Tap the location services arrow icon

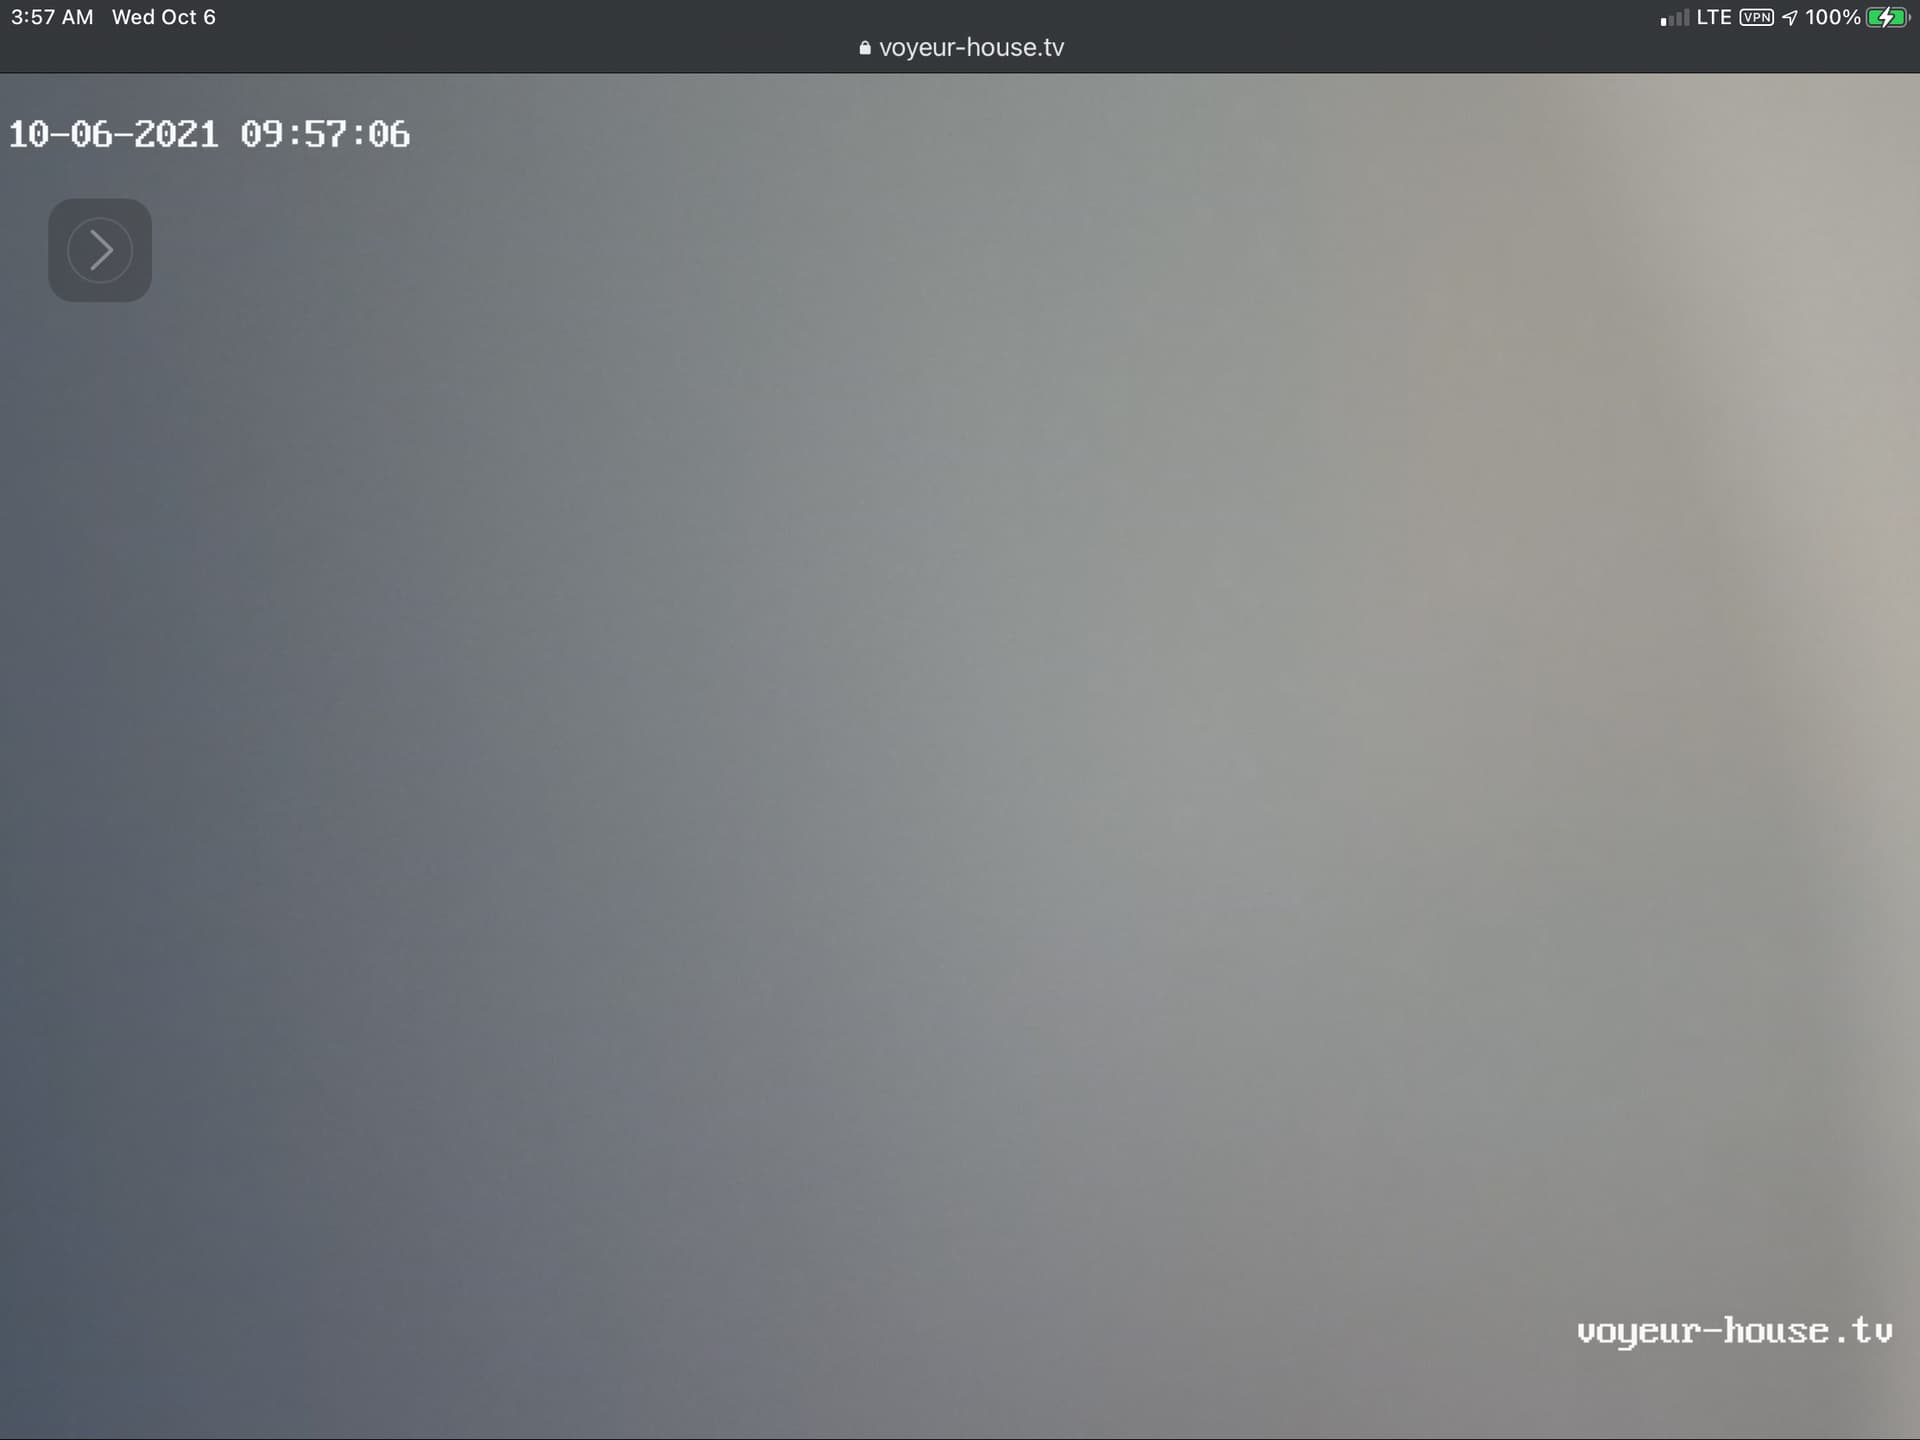tap(1790, 17)
